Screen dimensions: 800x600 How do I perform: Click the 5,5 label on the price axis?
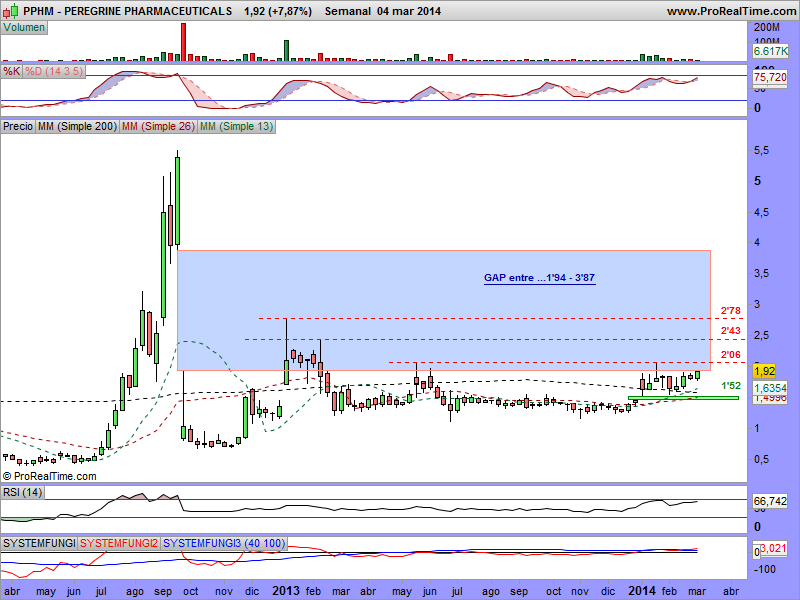(x=761, y=151)
